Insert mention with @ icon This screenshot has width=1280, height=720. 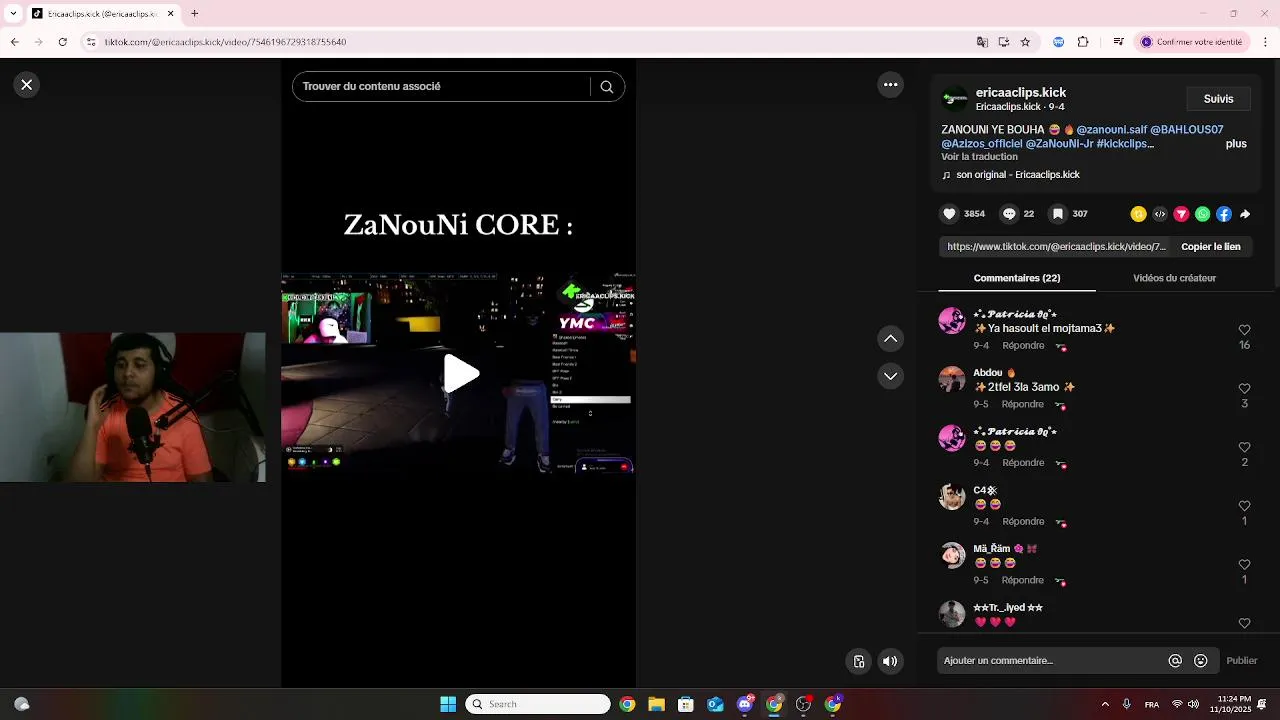[1175, 661]
